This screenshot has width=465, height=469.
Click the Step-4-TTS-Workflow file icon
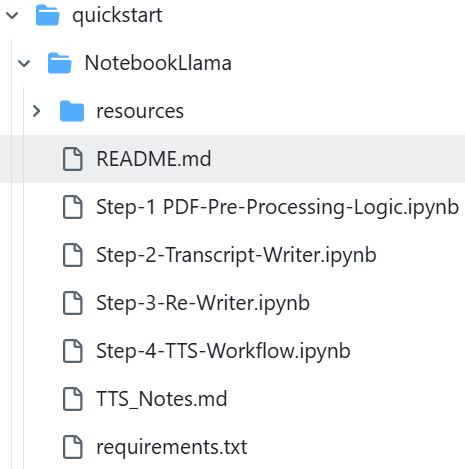[x=73, y=351]
